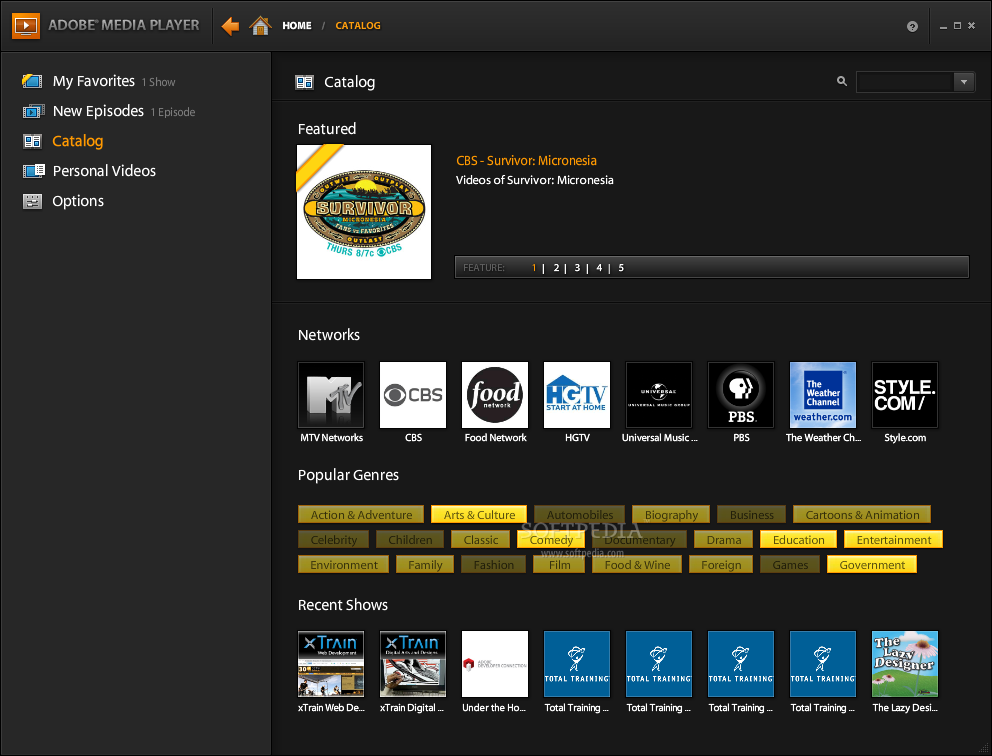Open Personal Videos section

click(x=104, y=171)
